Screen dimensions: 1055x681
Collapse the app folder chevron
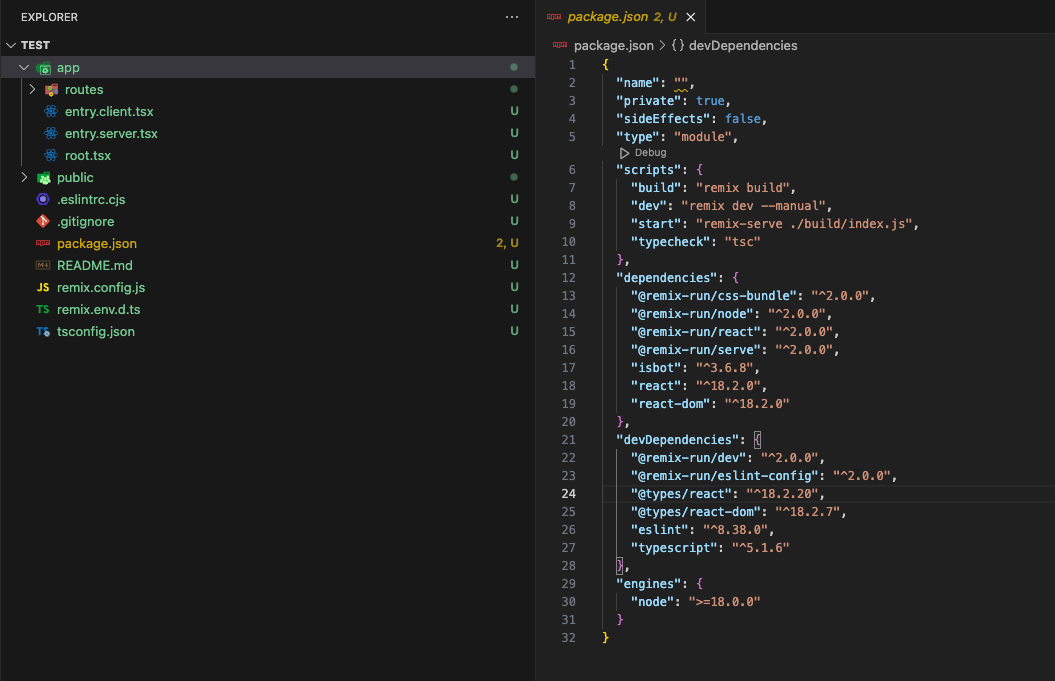tap(24, 67)
